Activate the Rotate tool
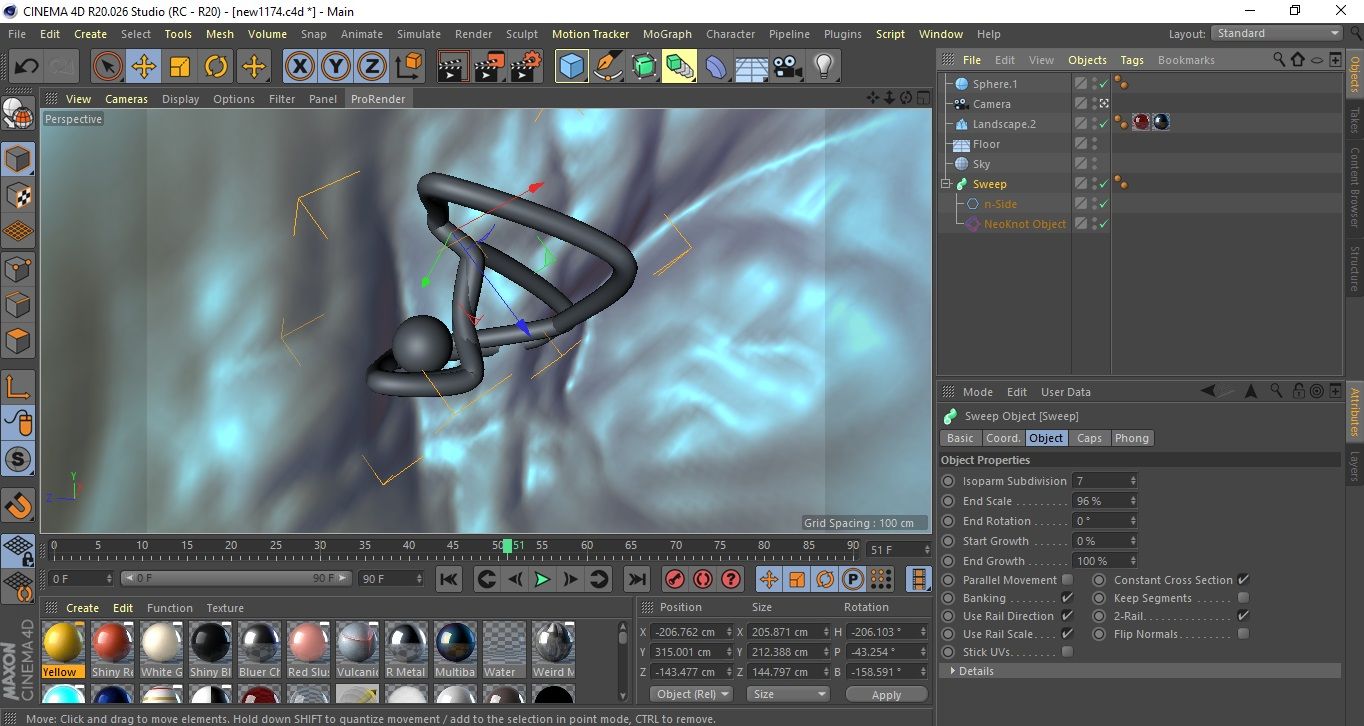 tap(216, 67)
